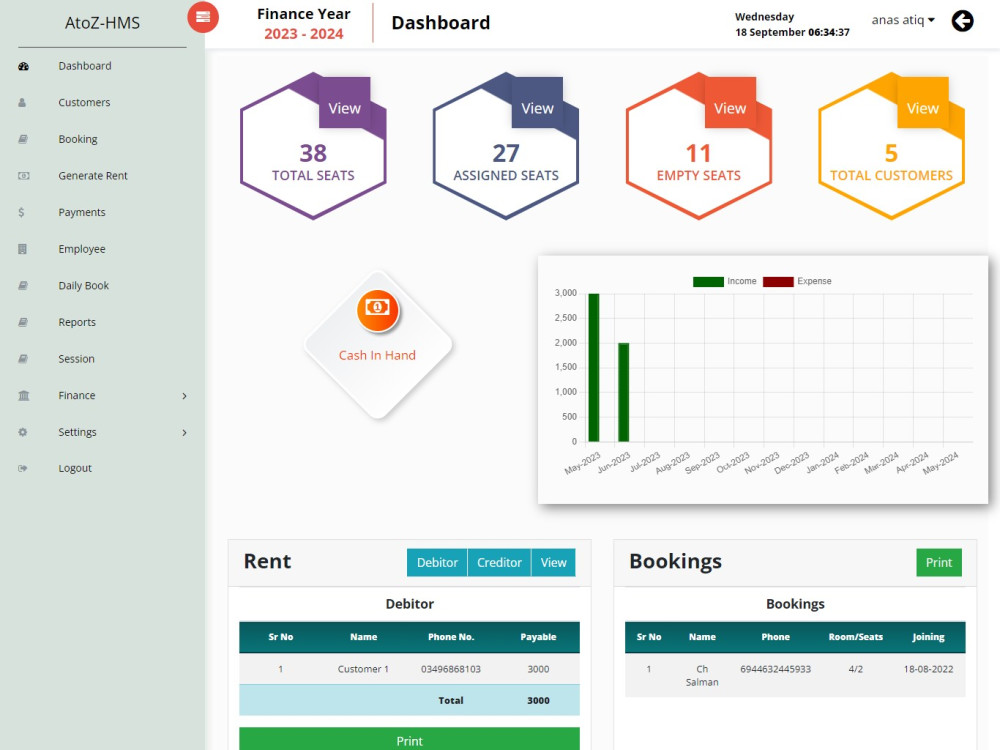The image size is (1000, 750).
Task: Click the May-2023 income bar in chart
Action: [x=594, y=367]
